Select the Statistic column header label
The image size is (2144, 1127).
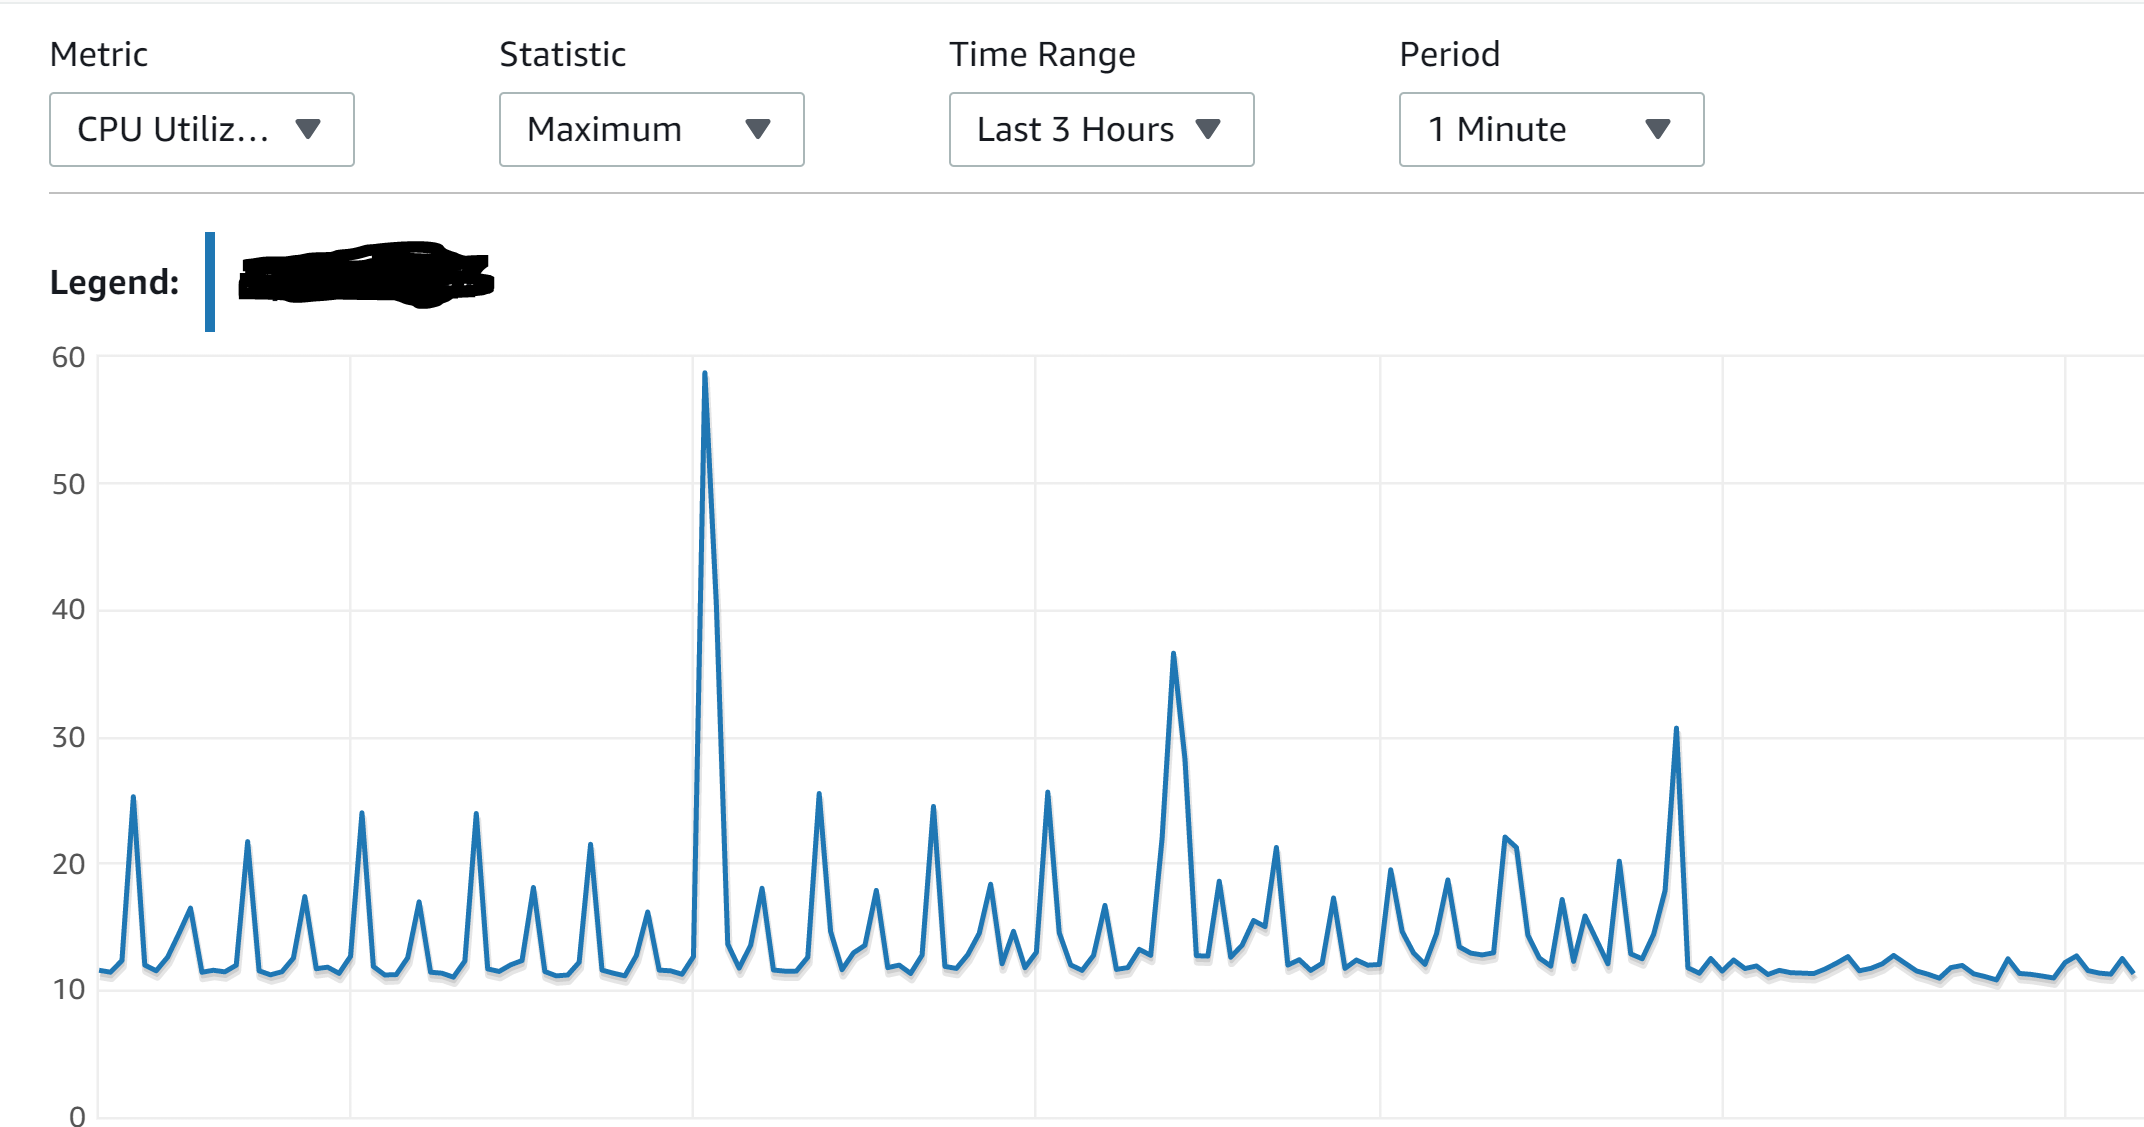[x=562, y=54]
